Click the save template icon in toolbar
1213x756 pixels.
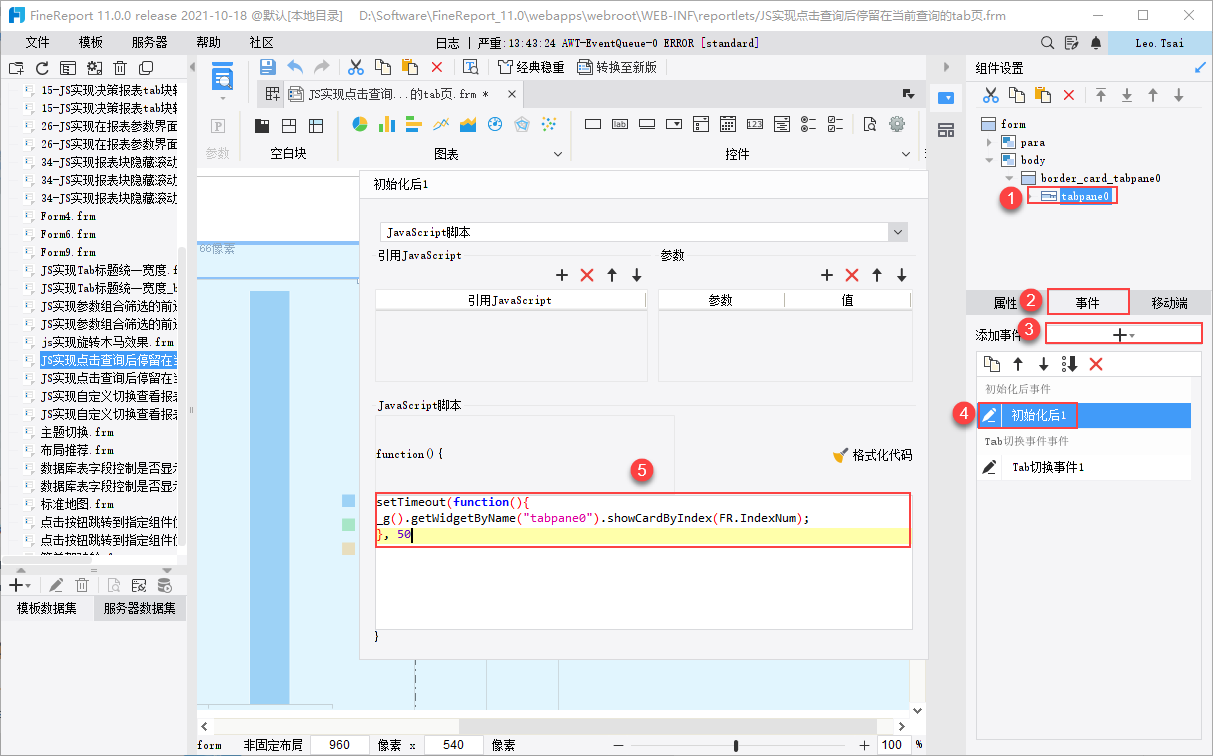268,67
